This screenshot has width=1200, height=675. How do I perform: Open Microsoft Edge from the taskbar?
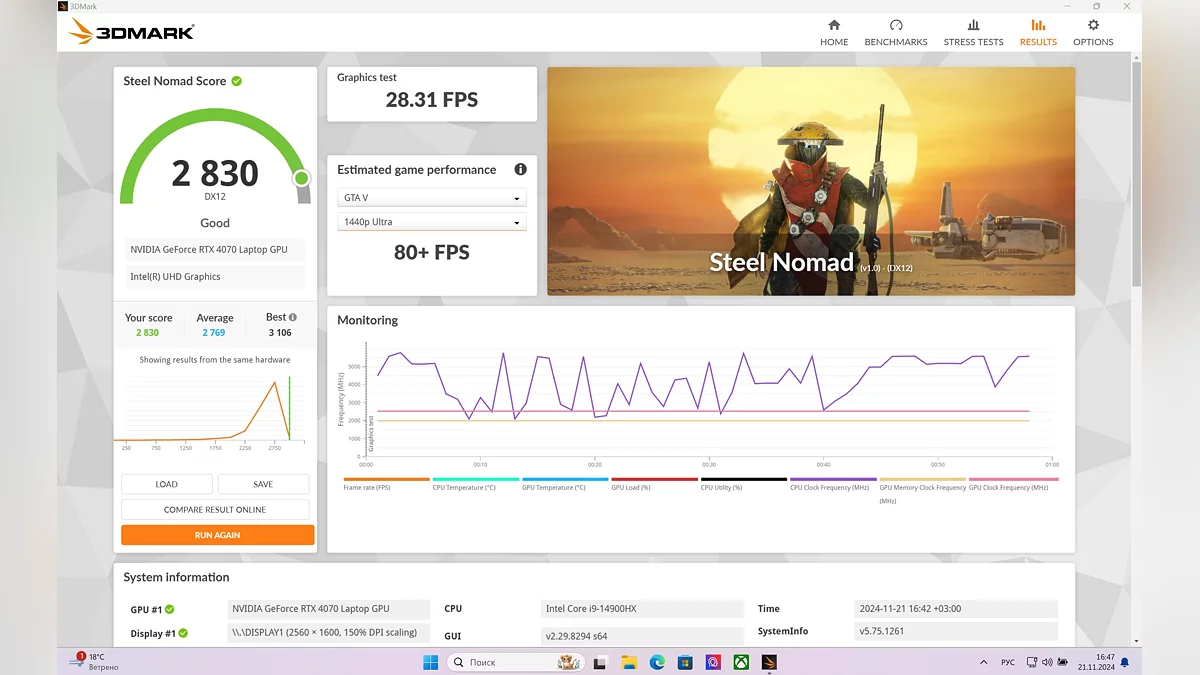[657, 662]
